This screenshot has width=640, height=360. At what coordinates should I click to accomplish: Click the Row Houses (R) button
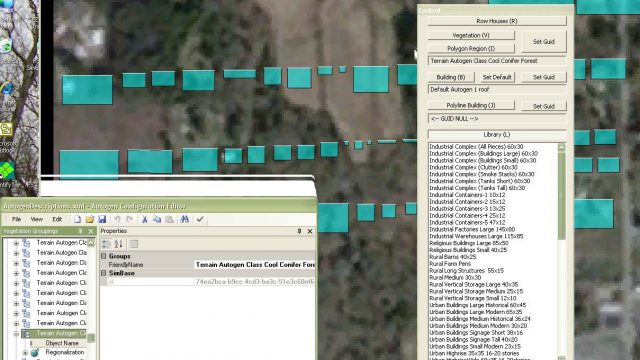(x=497, y=21)
